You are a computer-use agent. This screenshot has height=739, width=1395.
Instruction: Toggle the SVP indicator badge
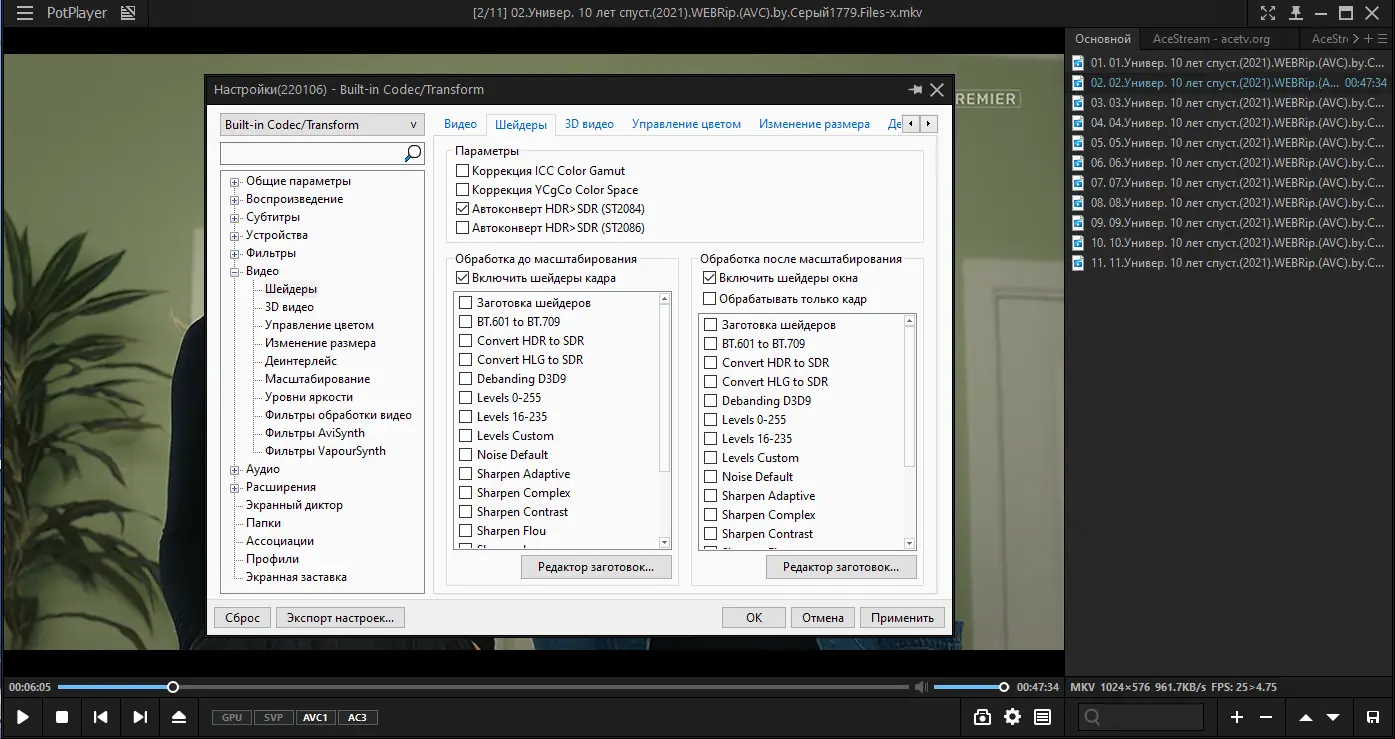pos(274,718)
